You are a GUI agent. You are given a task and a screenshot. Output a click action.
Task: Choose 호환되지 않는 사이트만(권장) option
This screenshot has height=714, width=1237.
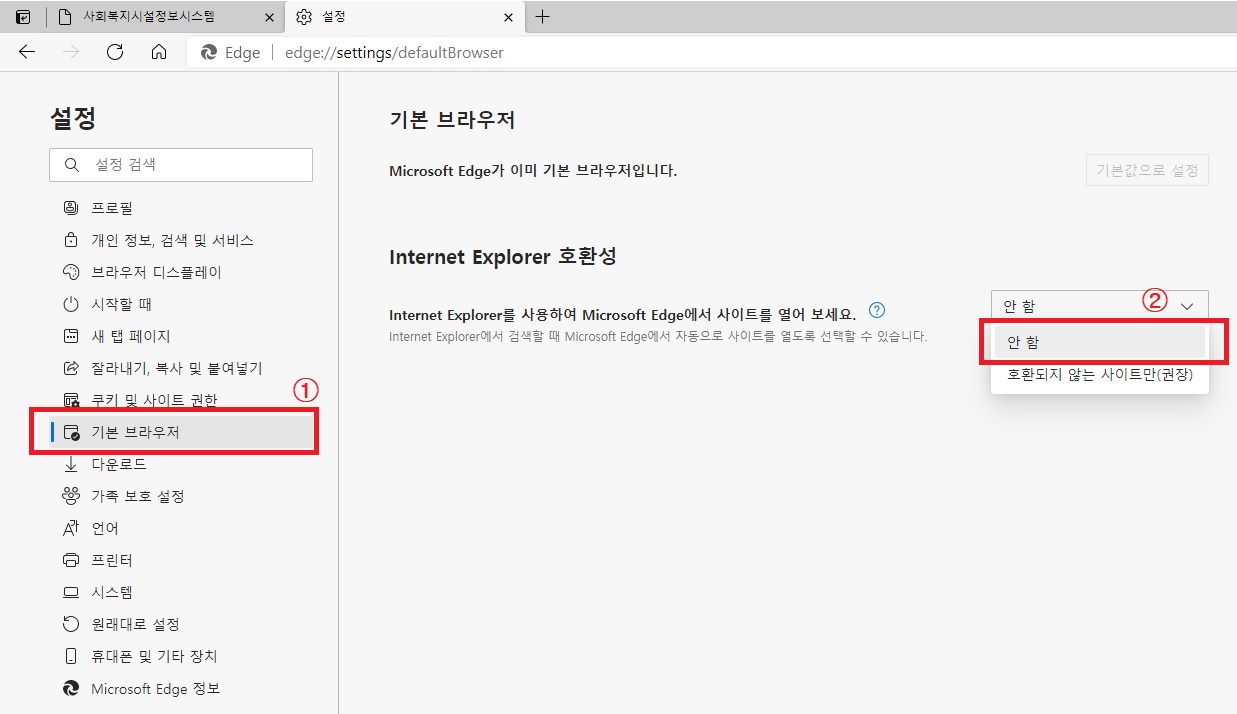[1100, 376]
